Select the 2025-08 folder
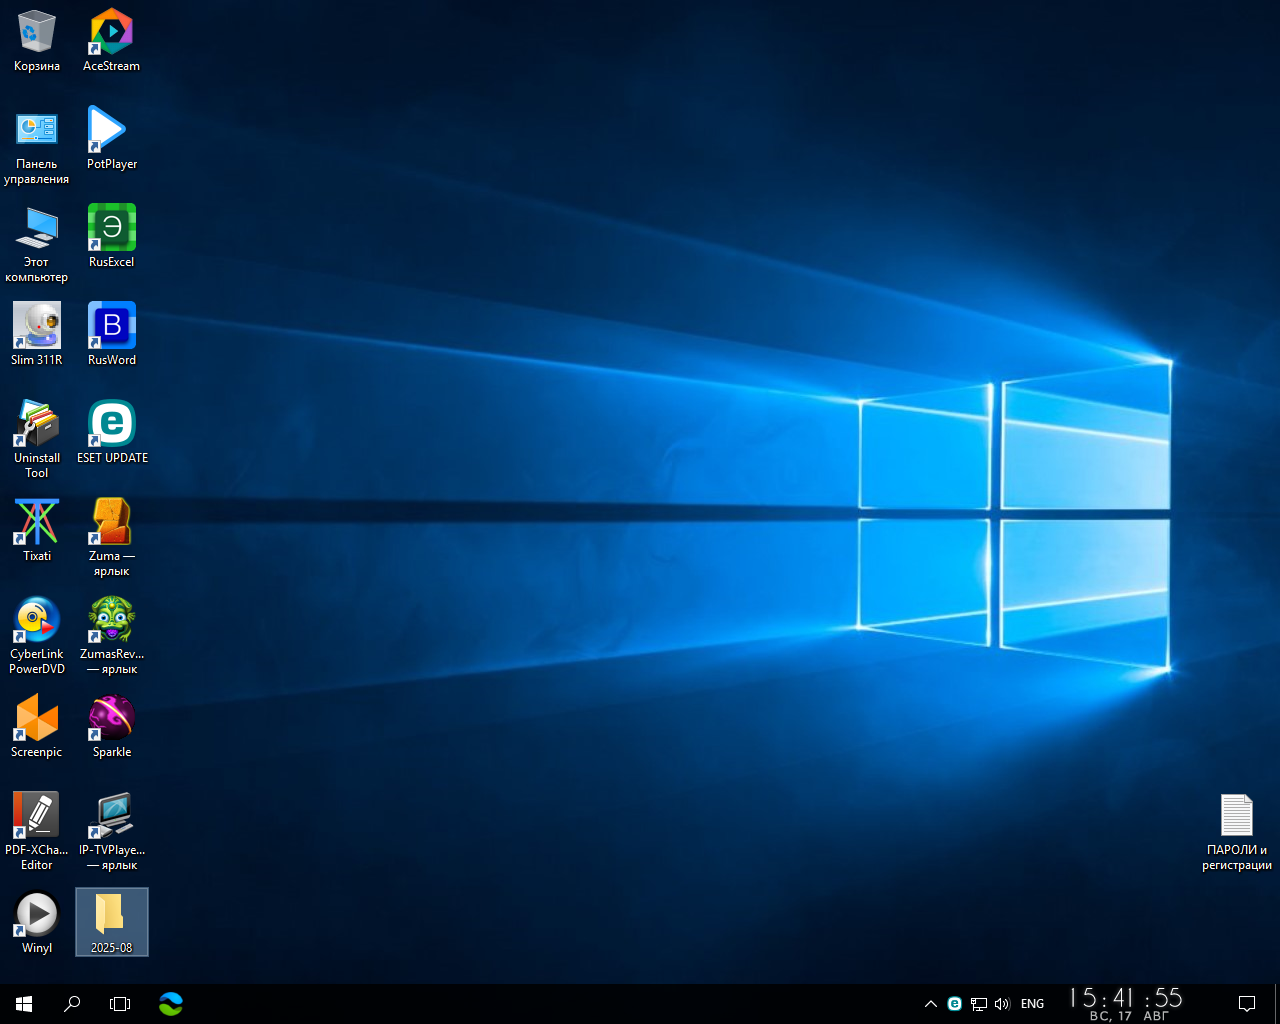Viewport: 1280px width, 1024px height. [112, 923]
